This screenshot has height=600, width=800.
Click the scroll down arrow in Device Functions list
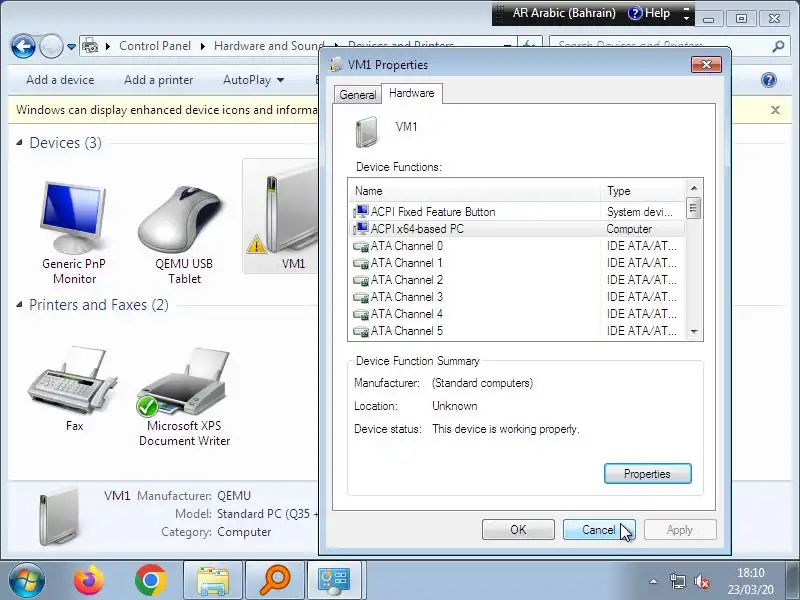coord(694,332)
